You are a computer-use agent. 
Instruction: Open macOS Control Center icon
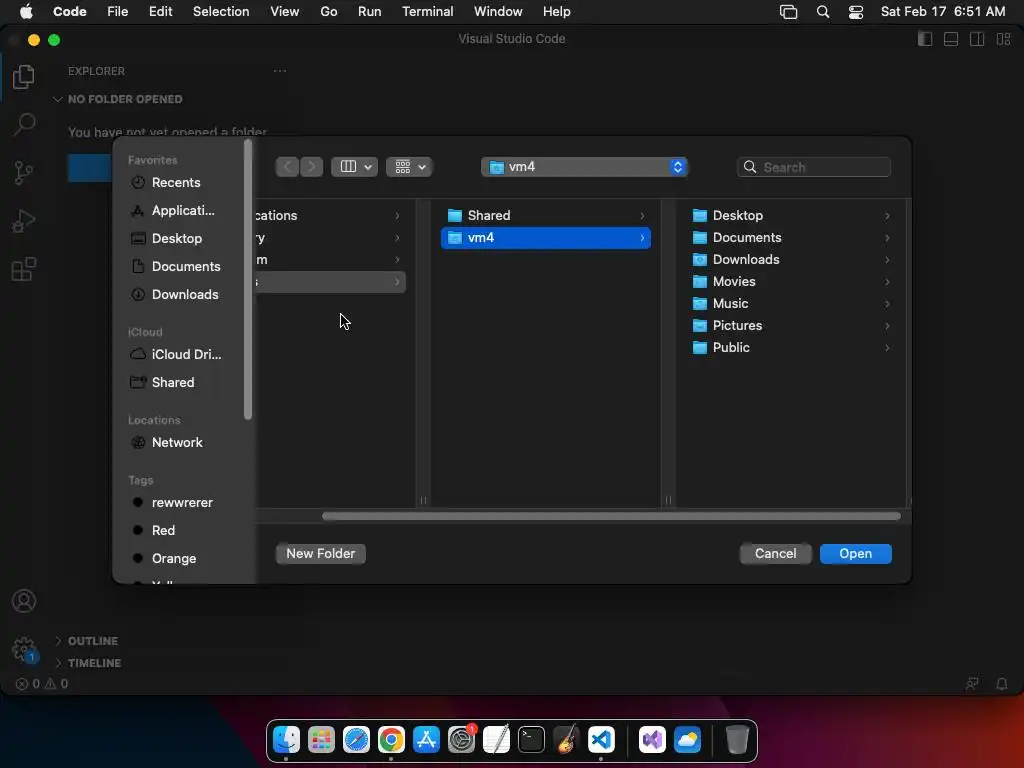coord(856,12)
